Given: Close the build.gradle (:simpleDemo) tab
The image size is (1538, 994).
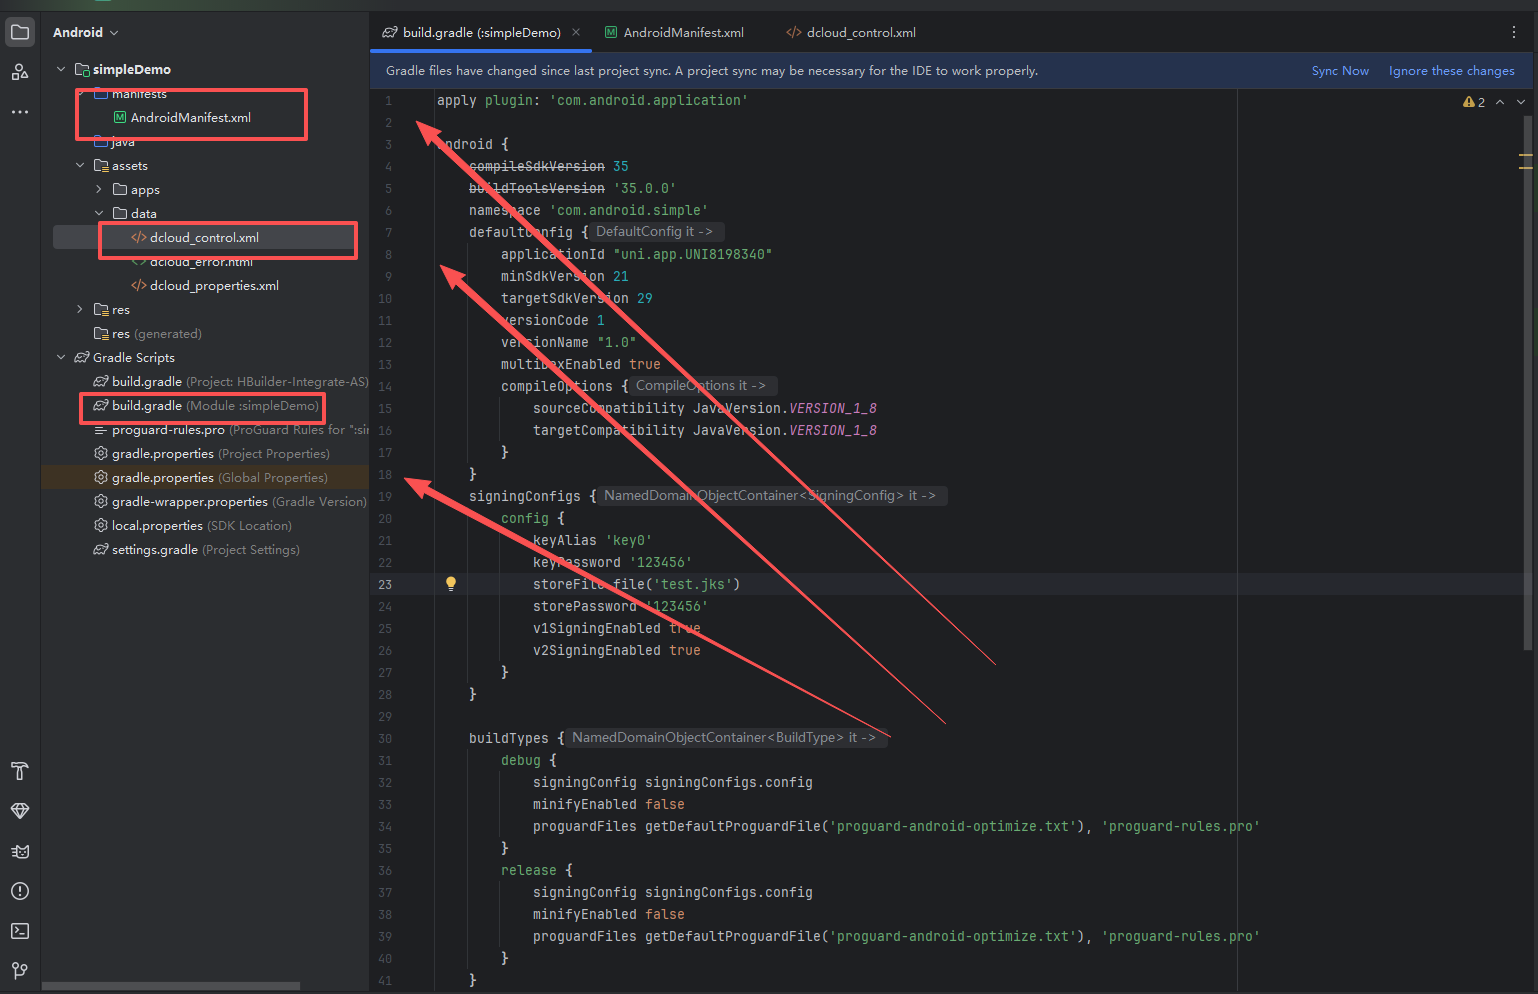Looking at the screenshot, I should pyautogui.click(x=576, y=32).
